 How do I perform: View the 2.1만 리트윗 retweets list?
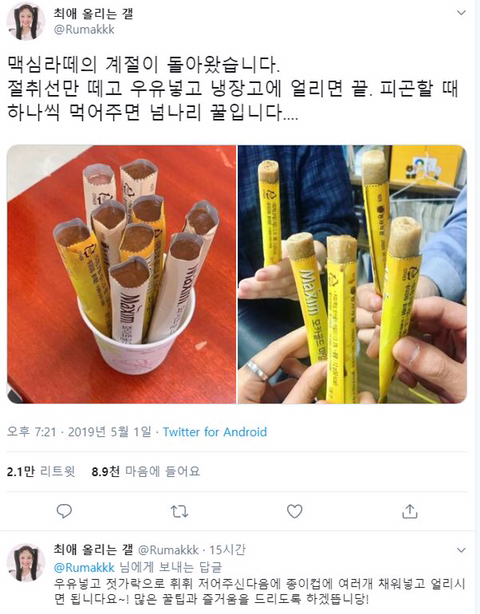click(x=41, y=471)
